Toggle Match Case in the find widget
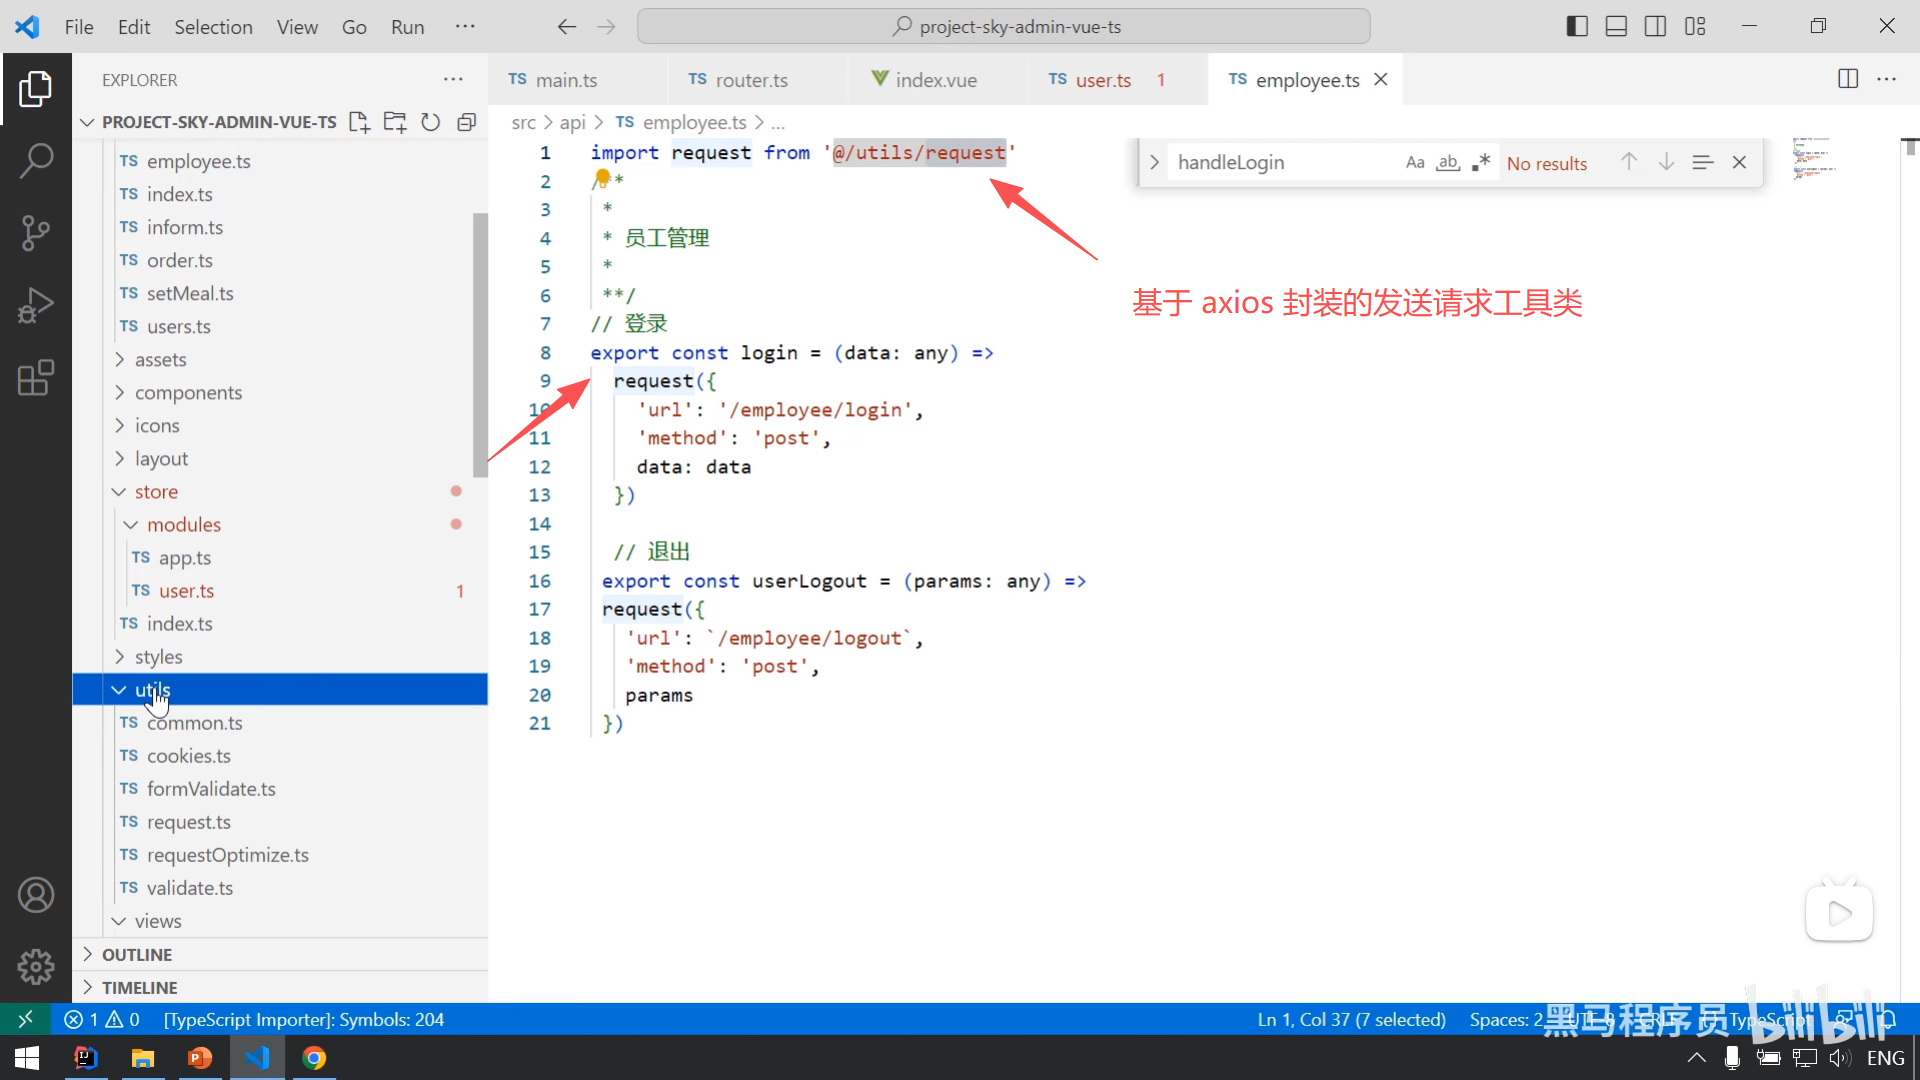Screen dimensions: 1920x1080 [x=1414, y=163]
